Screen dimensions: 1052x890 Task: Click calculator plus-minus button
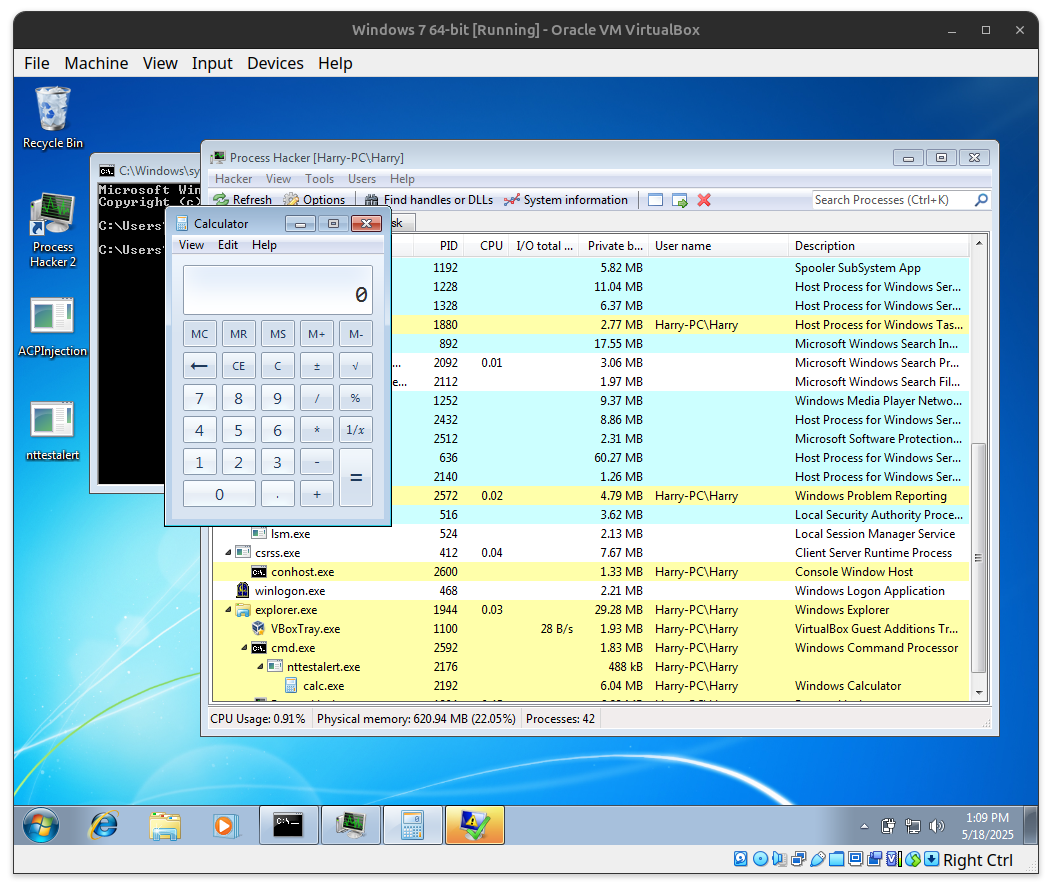[317, 366]
